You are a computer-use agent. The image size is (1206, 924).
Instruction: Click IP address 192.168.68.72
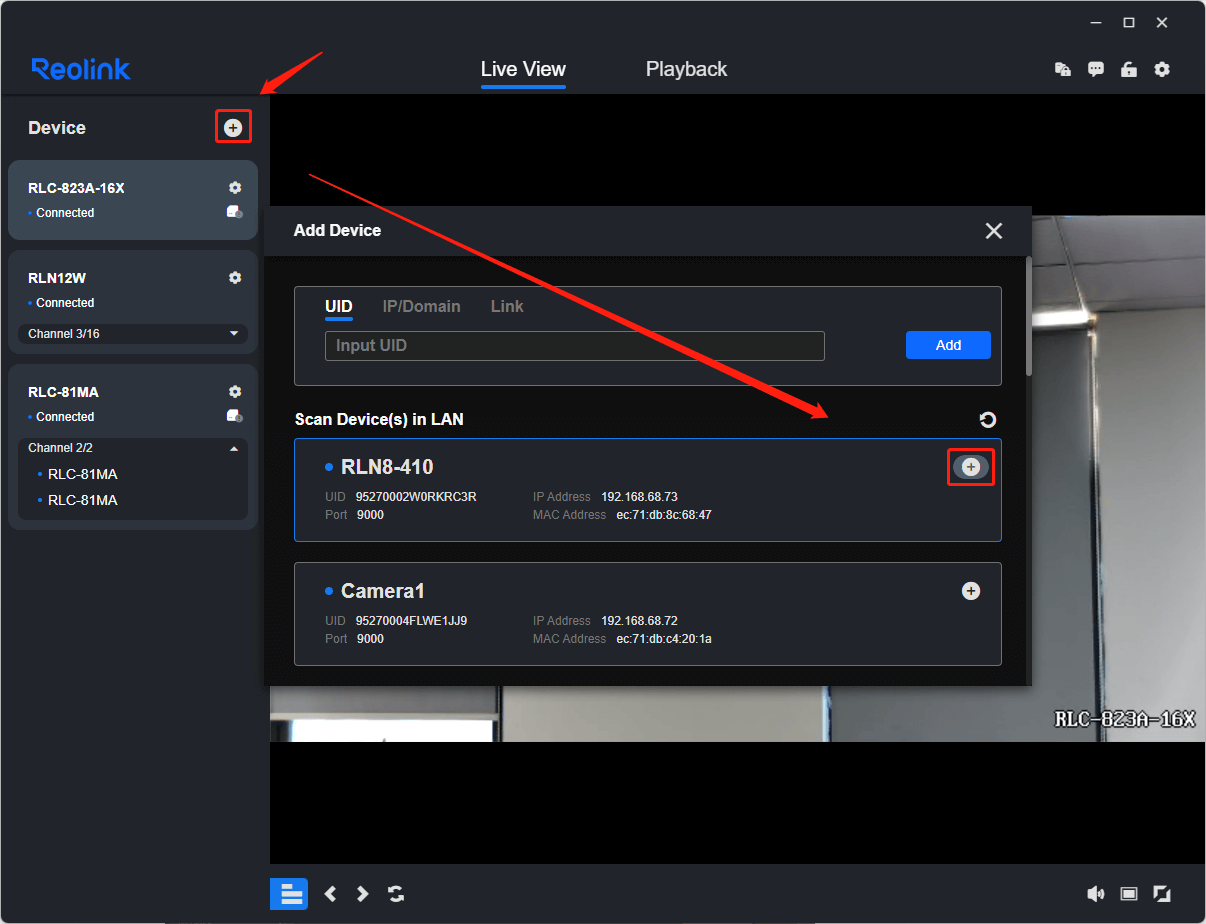(639, 621)
